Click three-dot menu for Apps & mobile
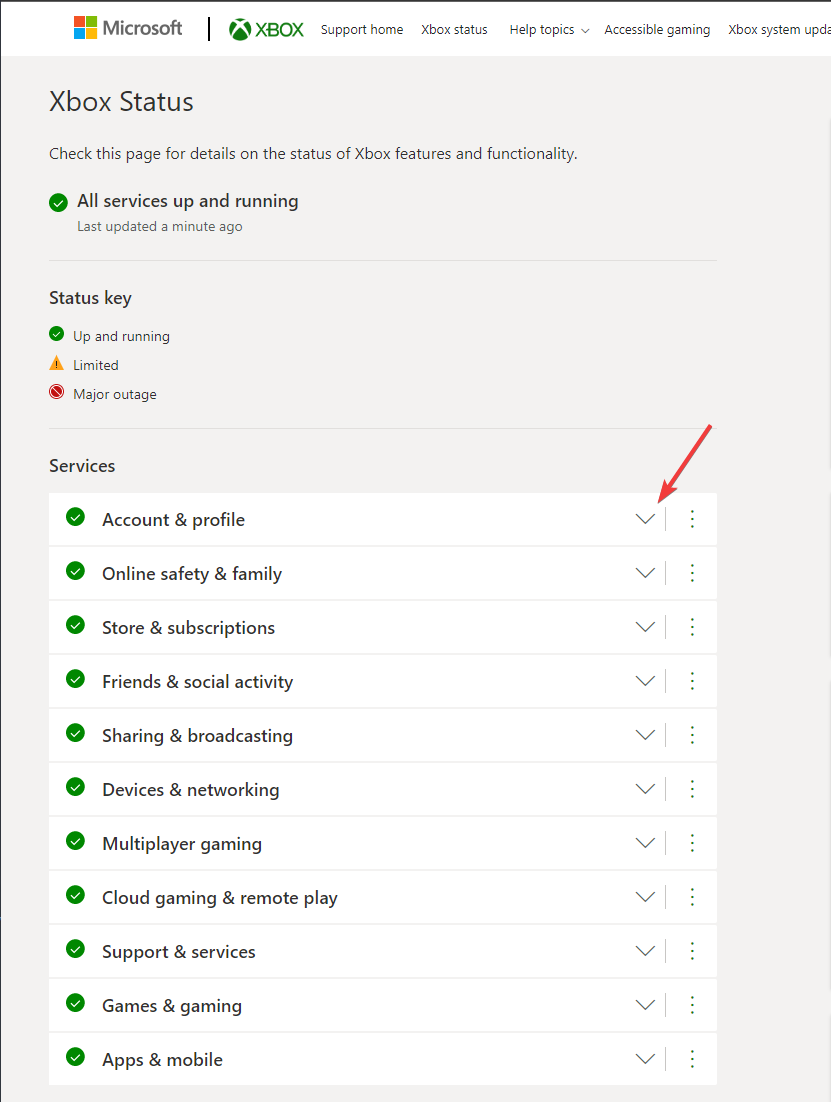 tap(692, 1059)
